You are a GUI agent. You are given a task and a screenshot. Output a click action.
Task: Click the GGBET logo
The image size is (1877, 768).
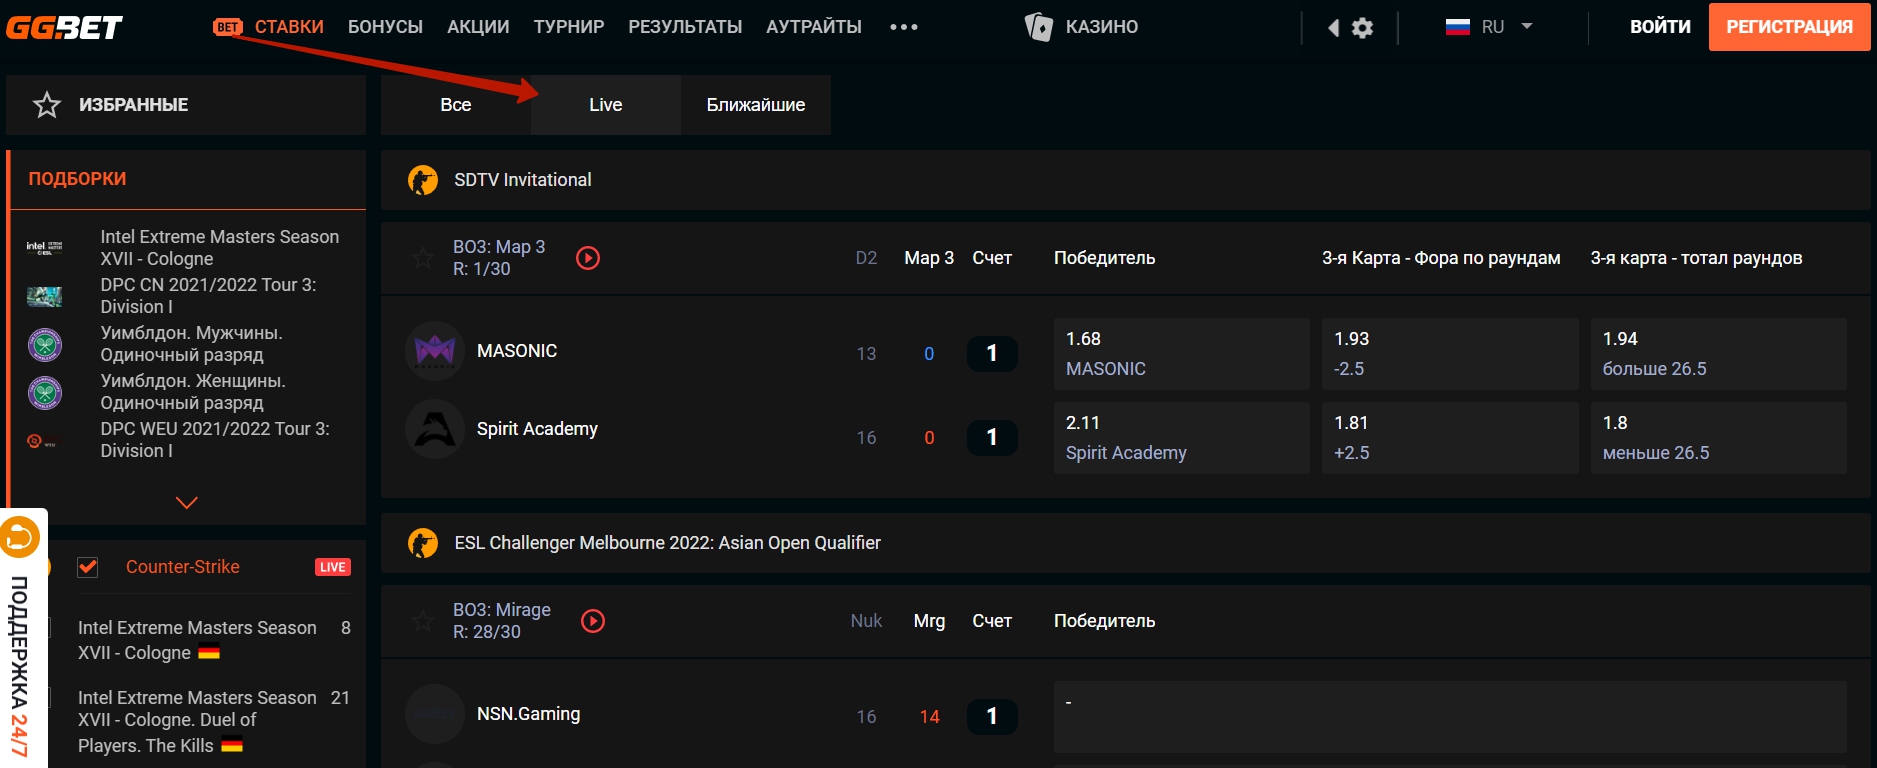tap(64, 27)
